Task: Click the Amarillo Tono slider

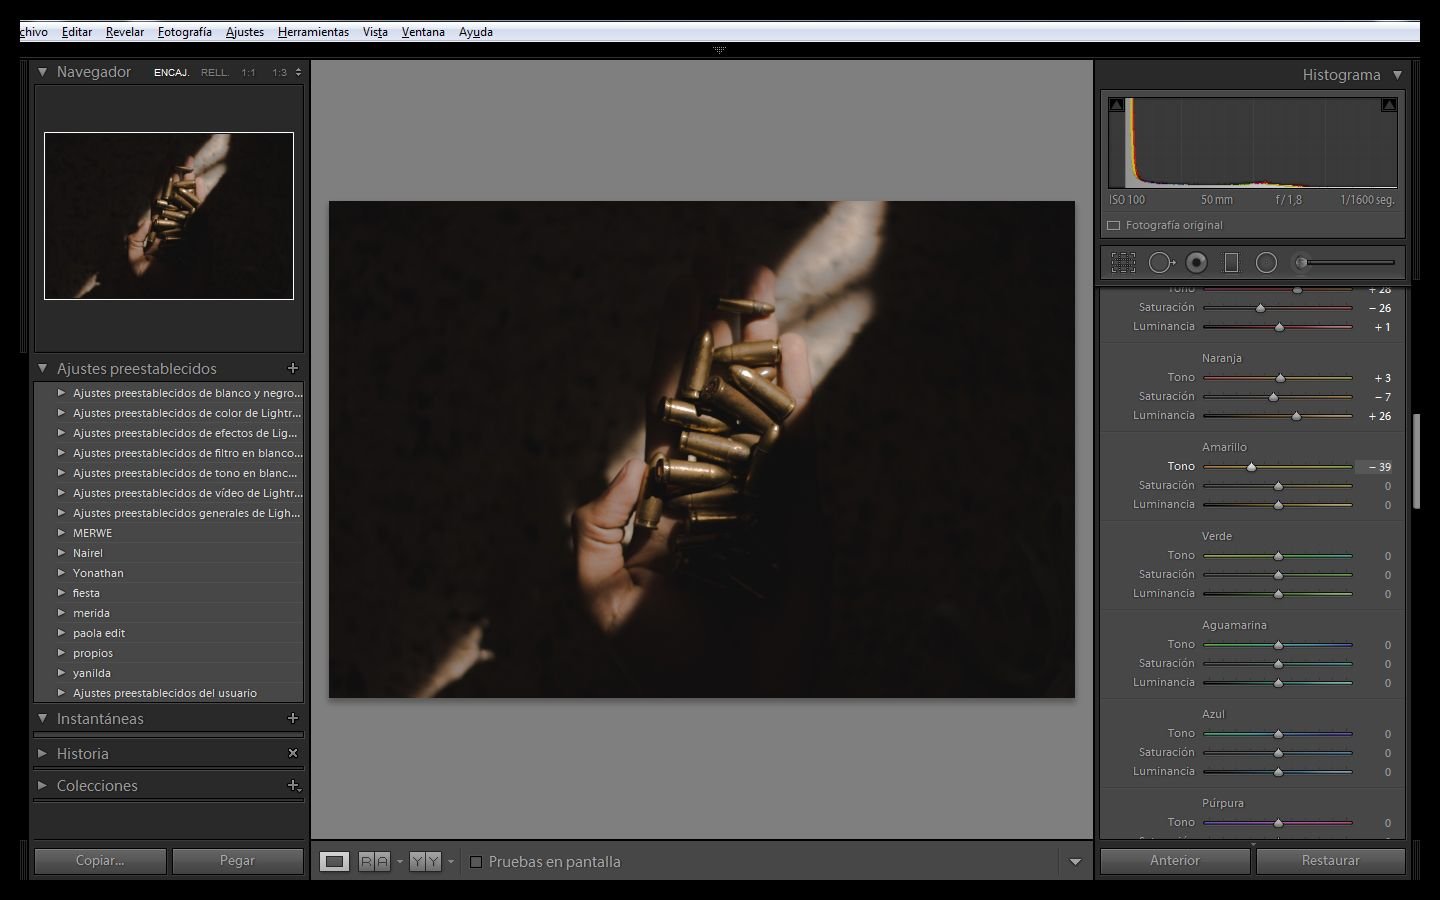Action: click(x=1278, y=467)
